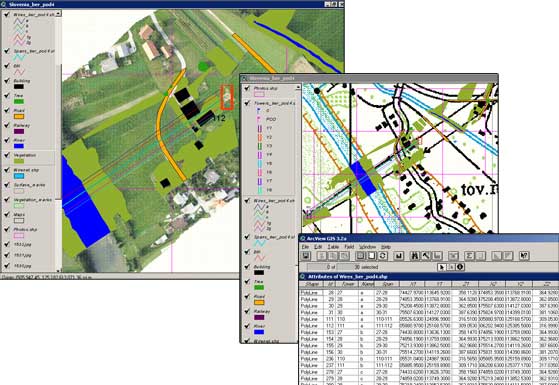Click black Building swatch in left view
The image size is (559, 385).
coord(19,87)
